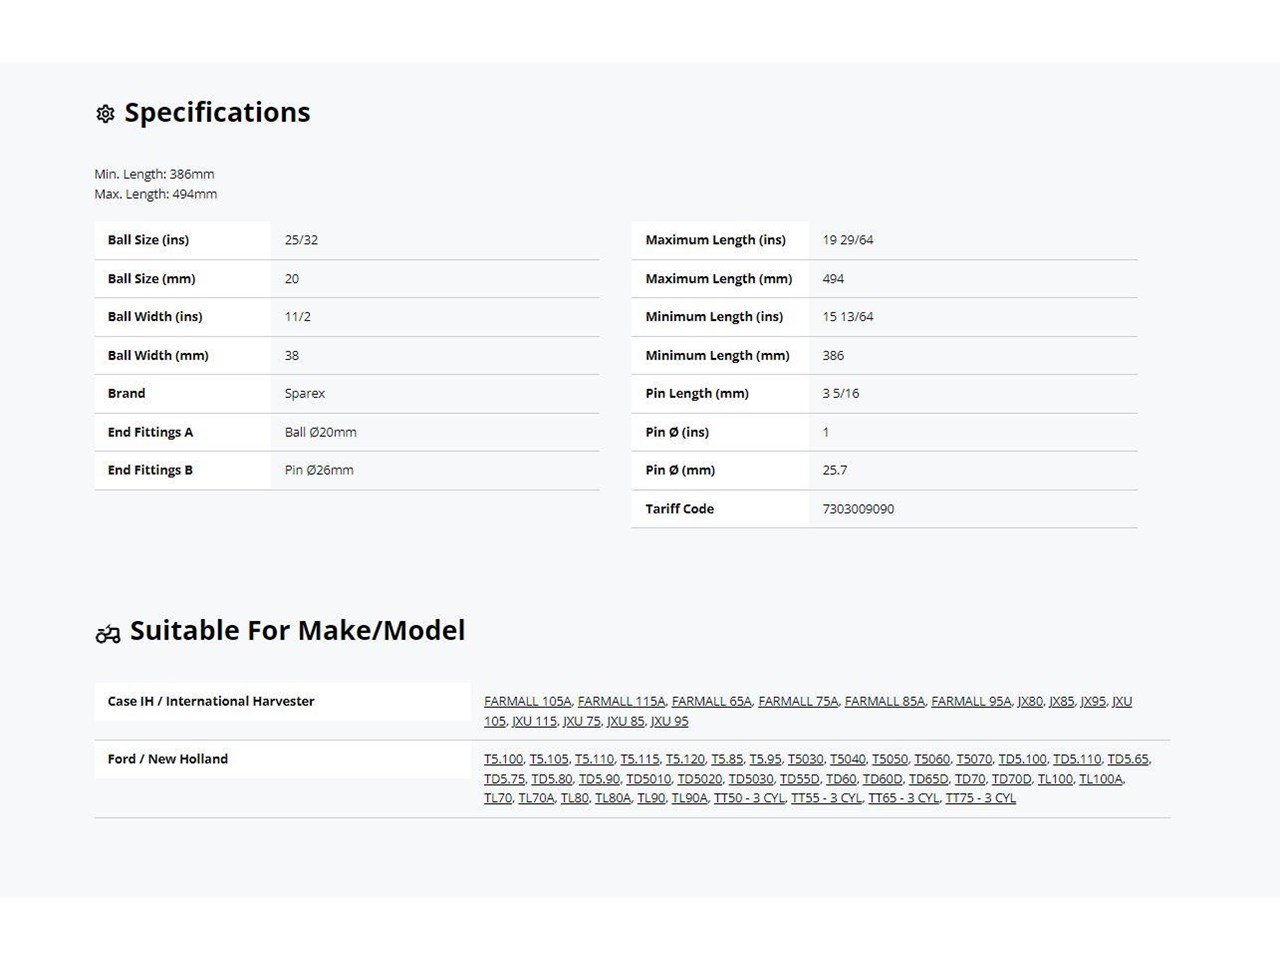Screen dimensions: 1280x960
Task: Follow the TL90 link
Action: (651, 798)
